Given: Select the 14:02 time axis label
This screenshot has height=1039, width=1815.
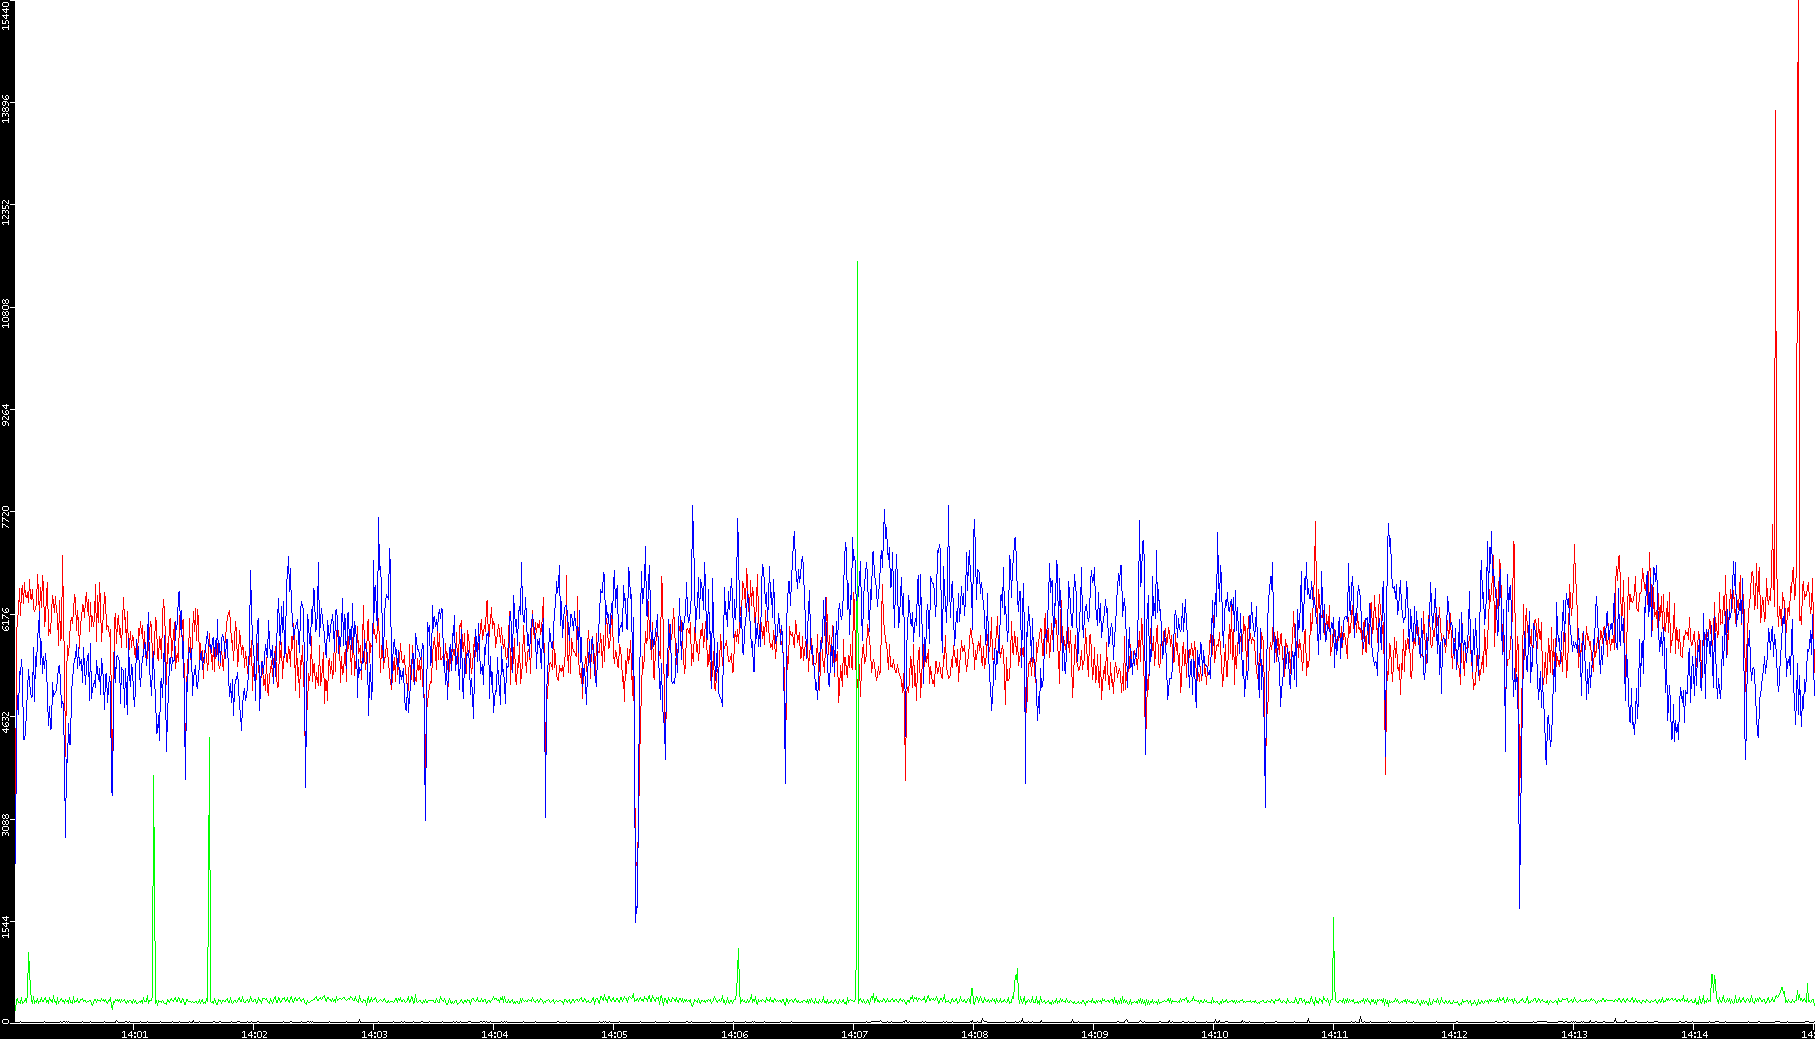Looking at the screenshot, I should (x=254, y=1034).
